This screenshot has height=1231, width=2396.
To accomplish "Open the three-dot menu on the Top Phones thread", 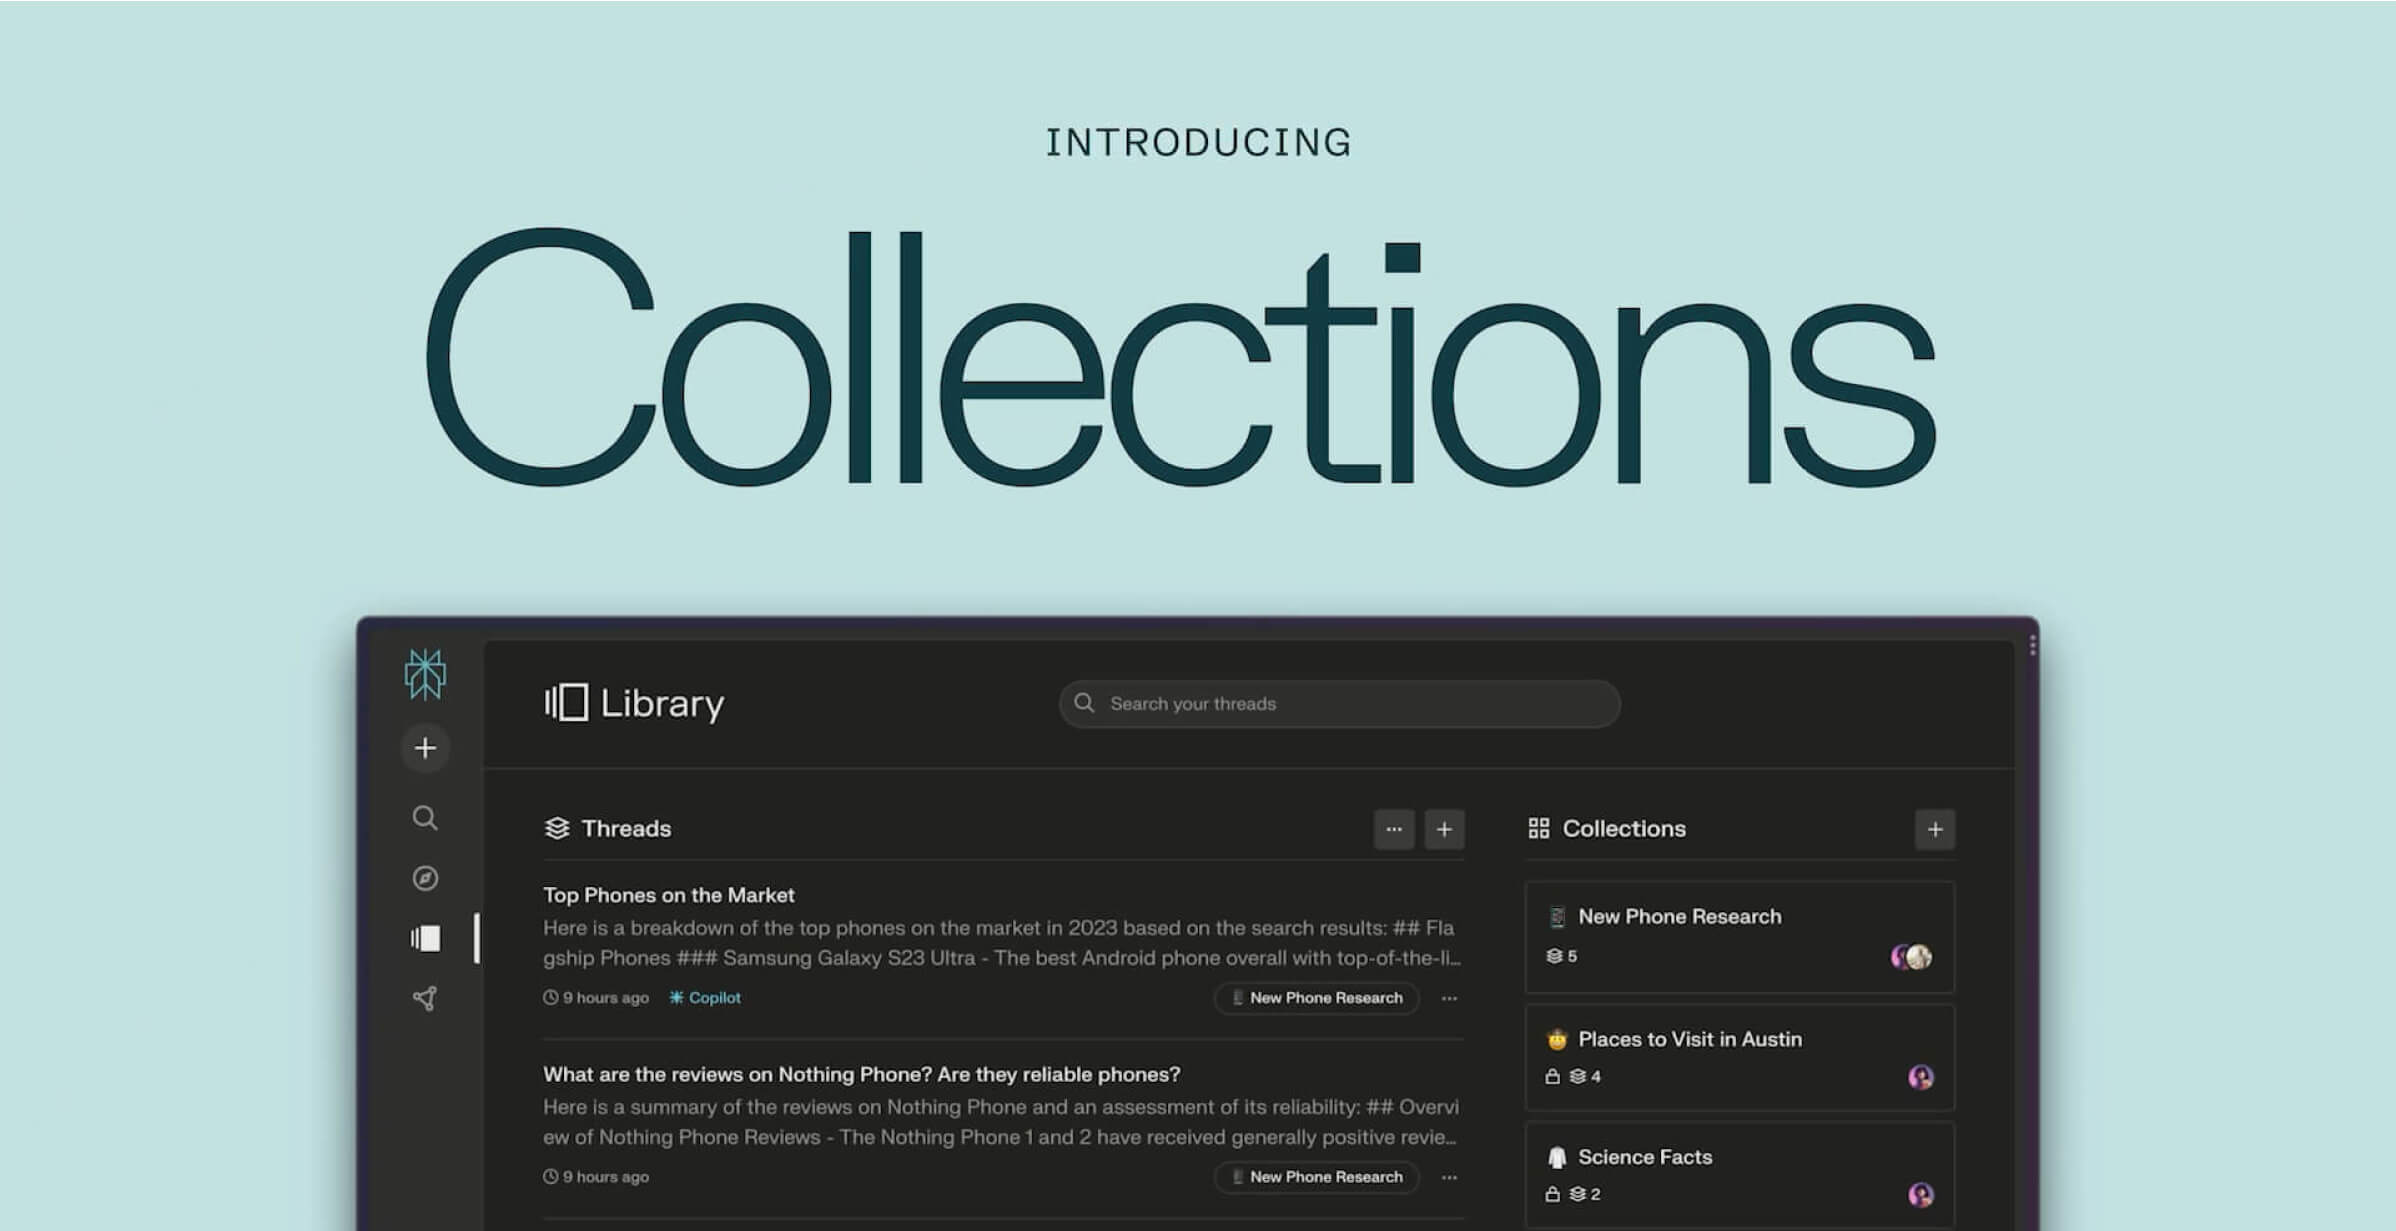I will (x=1450, y=997).
